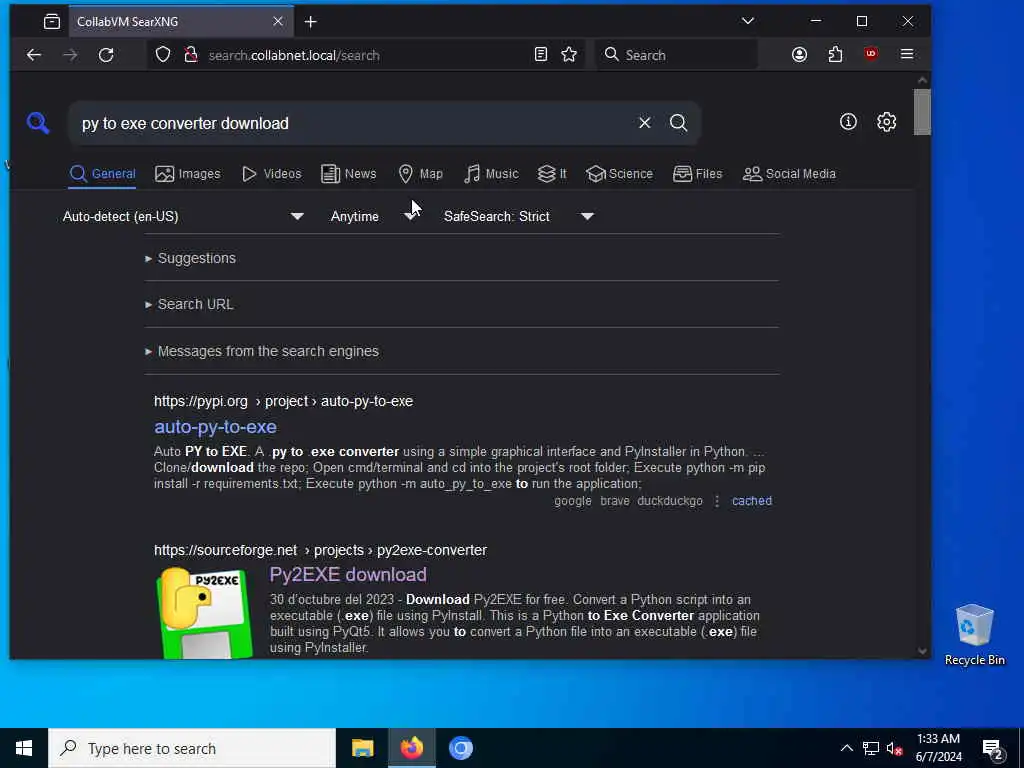
Task: Open the extensions puzzle-piece icon
Action: pos(835,55)
